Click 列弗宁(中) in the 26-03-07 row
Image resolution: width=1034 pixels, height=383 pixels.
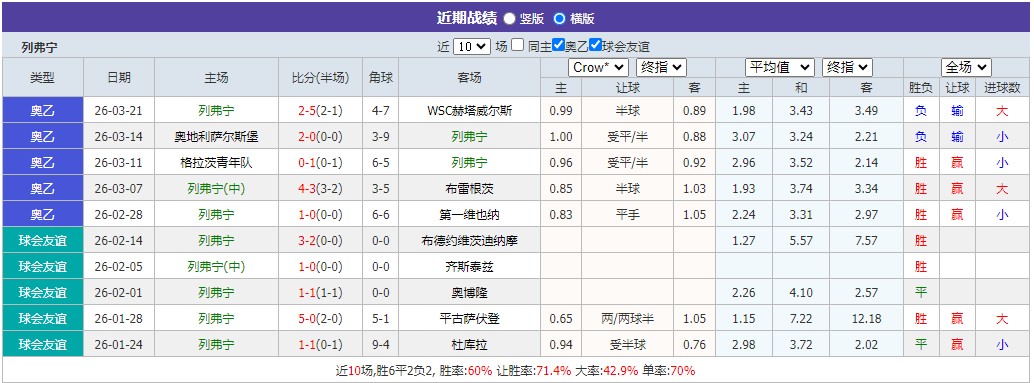(216, 189)
